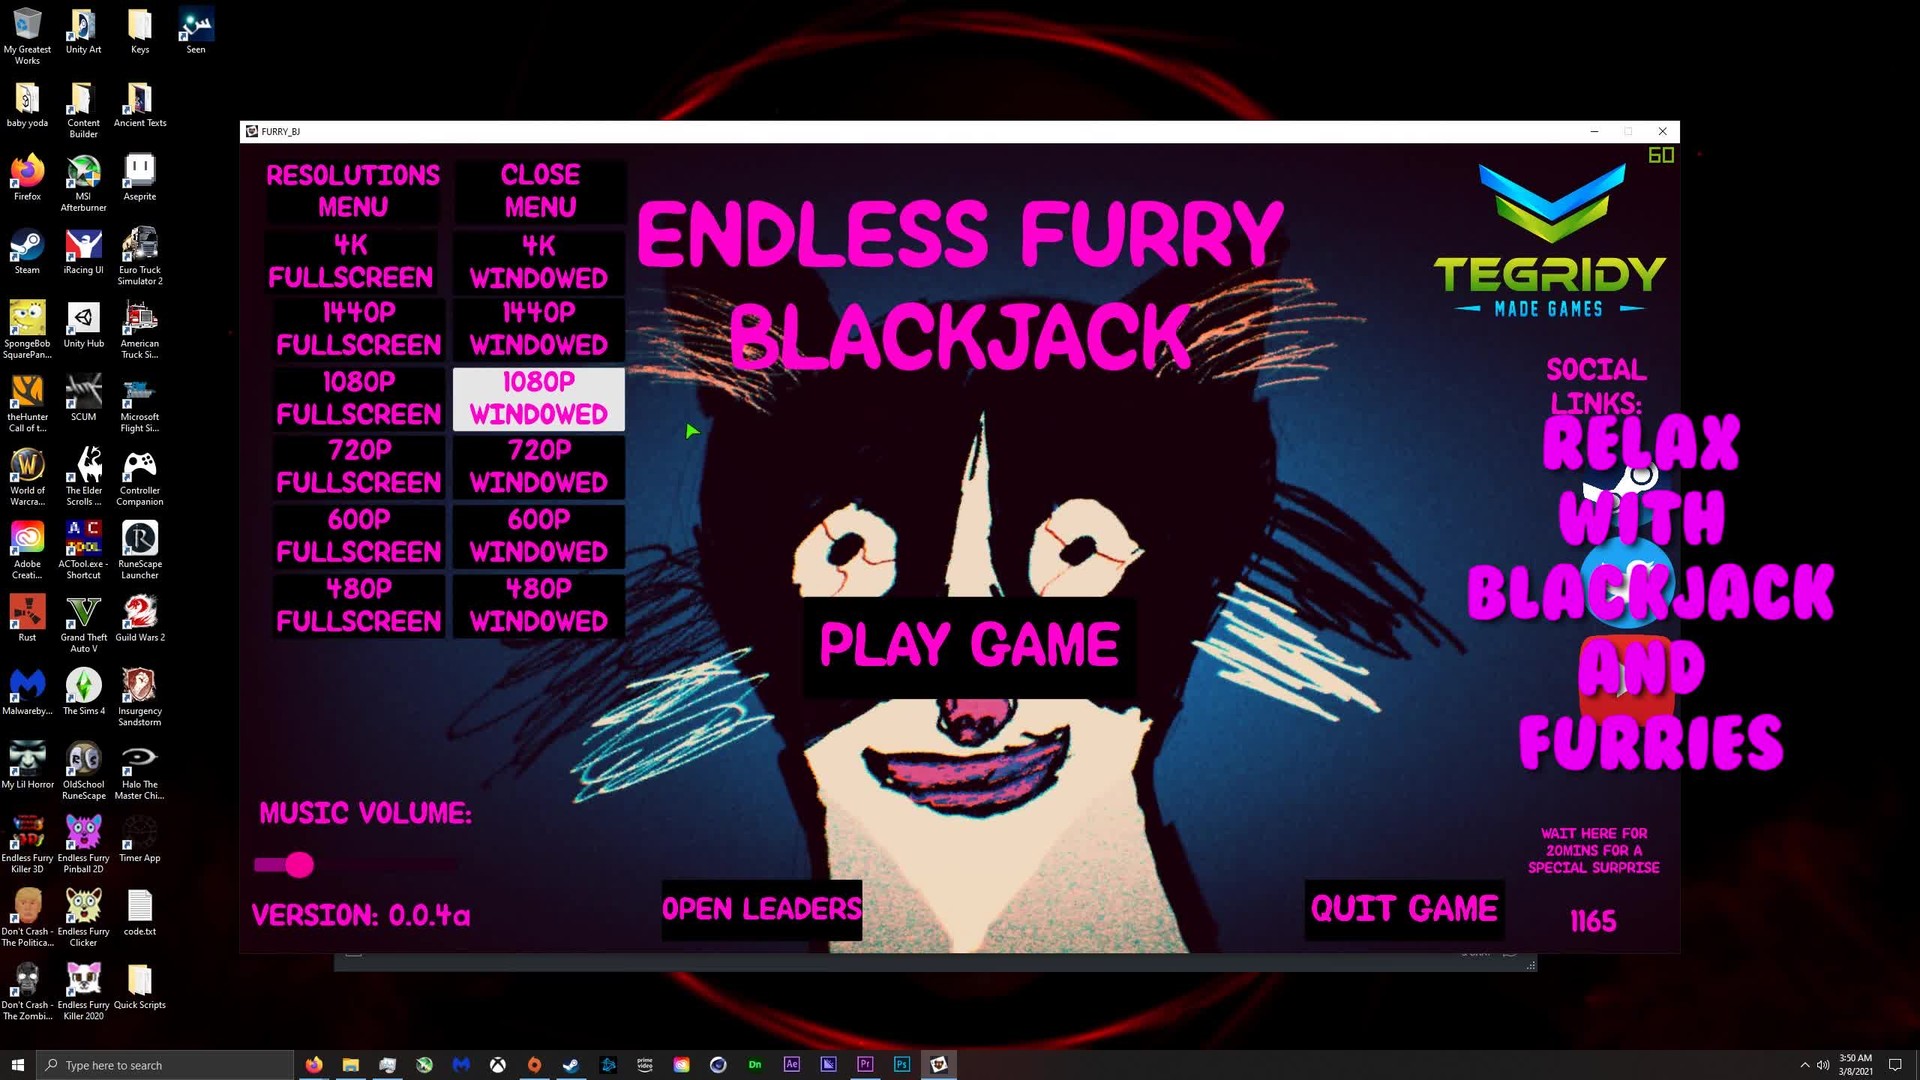Image resolution: width=1920 pixels, height=1080 pixels.
Task: Quit the game with Quit Game
Action: 1403,909
